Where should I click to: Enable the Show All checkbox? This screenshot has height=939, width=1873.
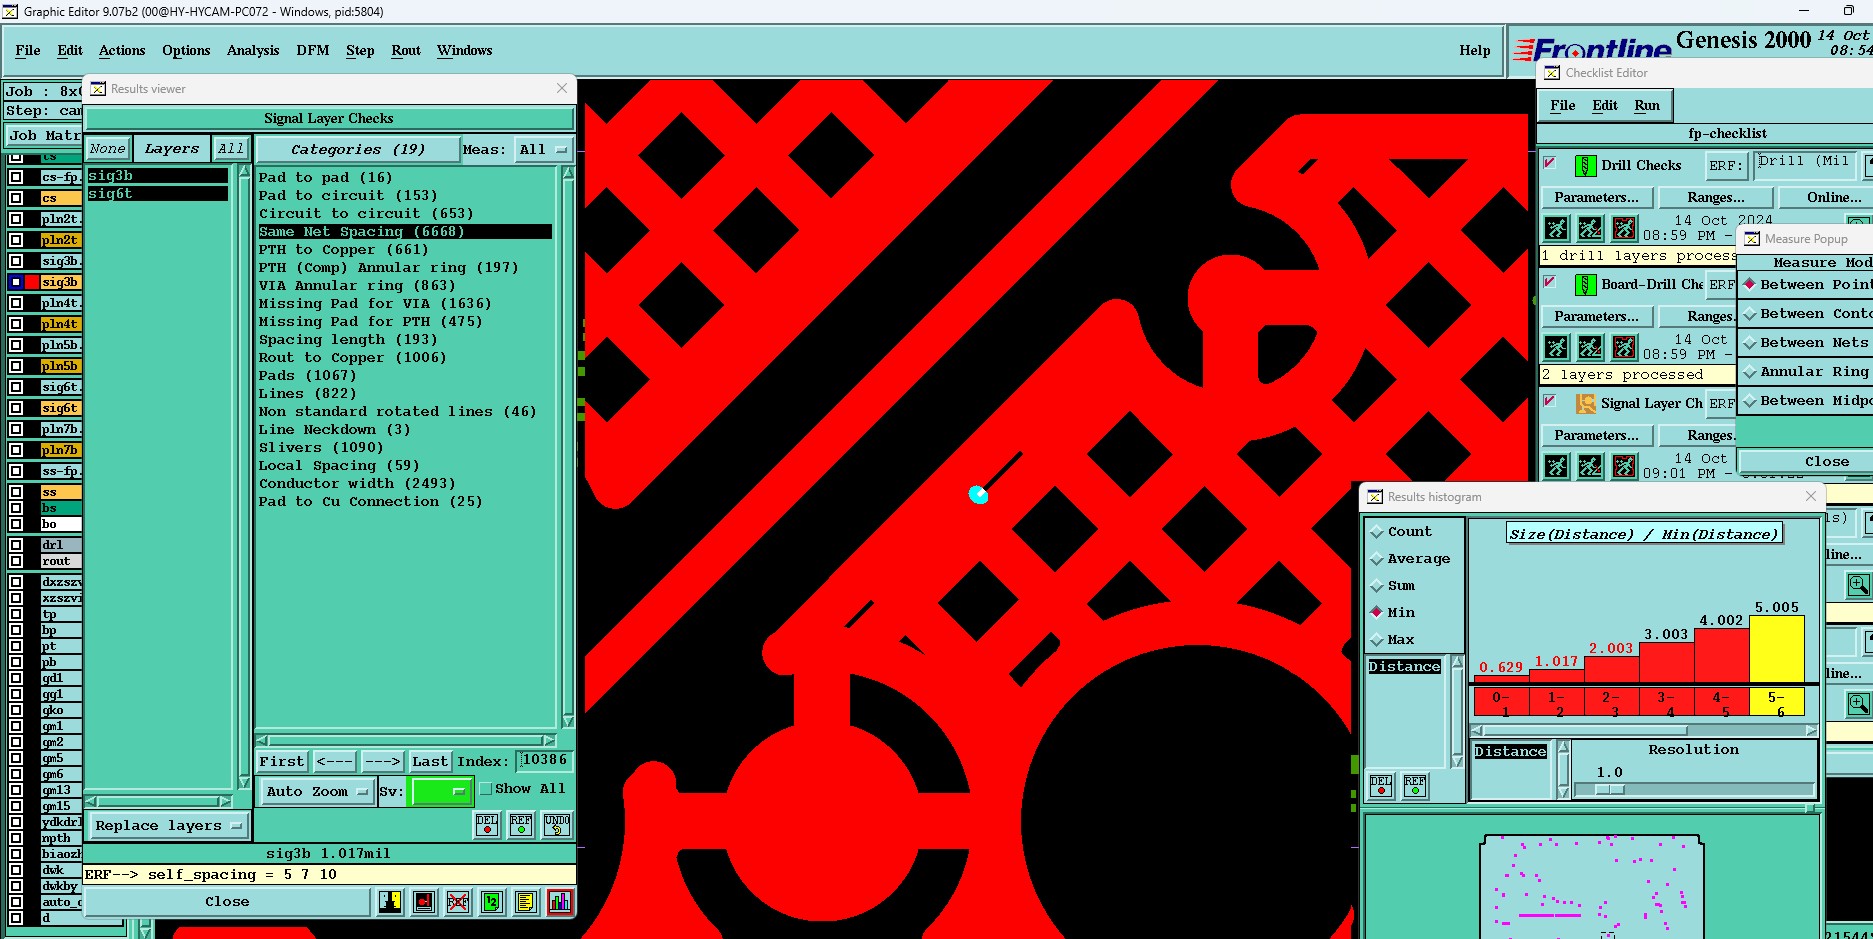[486, 789]
